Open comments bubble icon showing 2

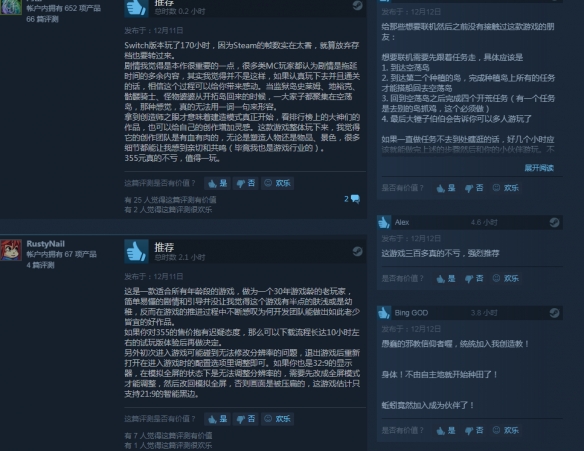point(352,199)
